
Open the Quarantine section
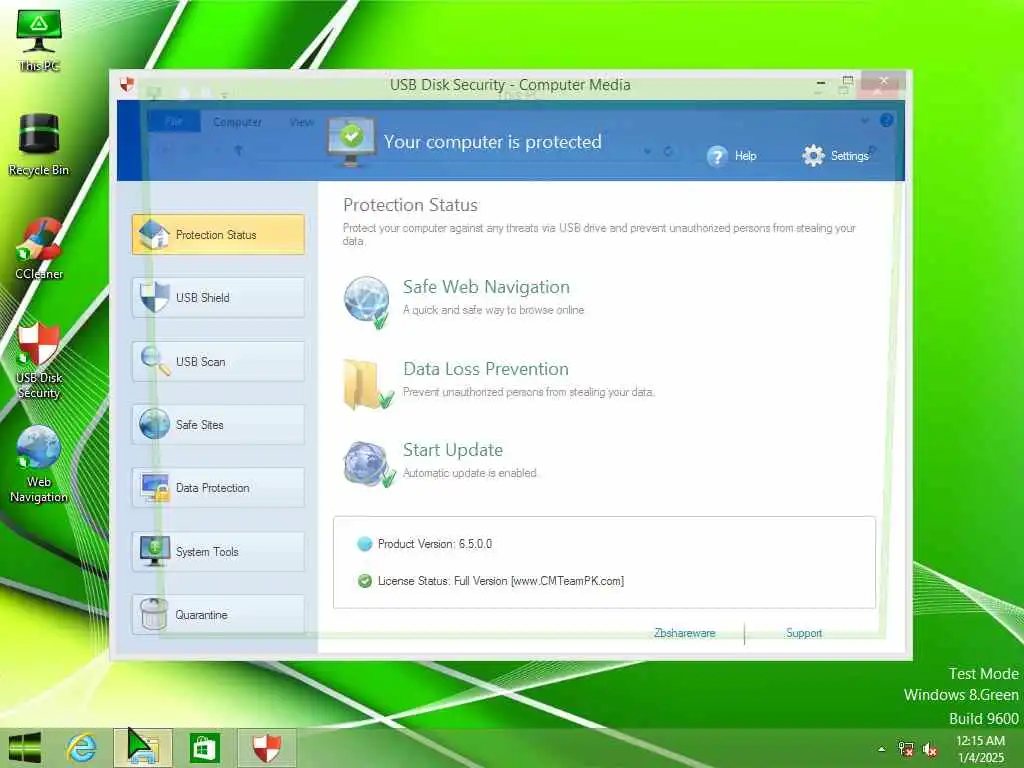tap(218, 615)
